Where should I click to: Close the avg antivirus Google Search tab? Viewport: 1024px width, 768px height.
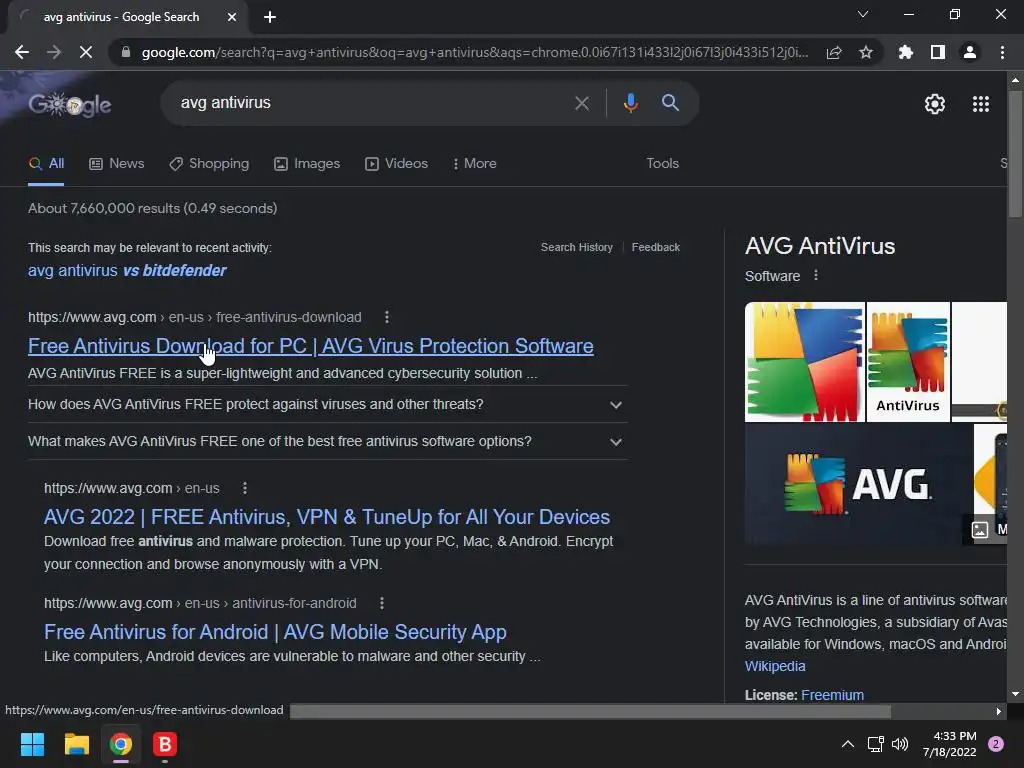232,17
